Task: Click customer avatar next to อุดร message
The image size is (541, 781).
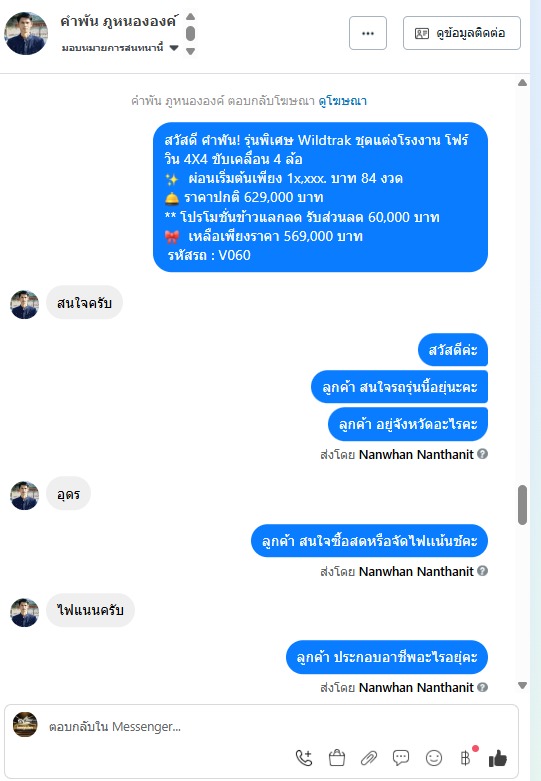Action: point(24,495)
